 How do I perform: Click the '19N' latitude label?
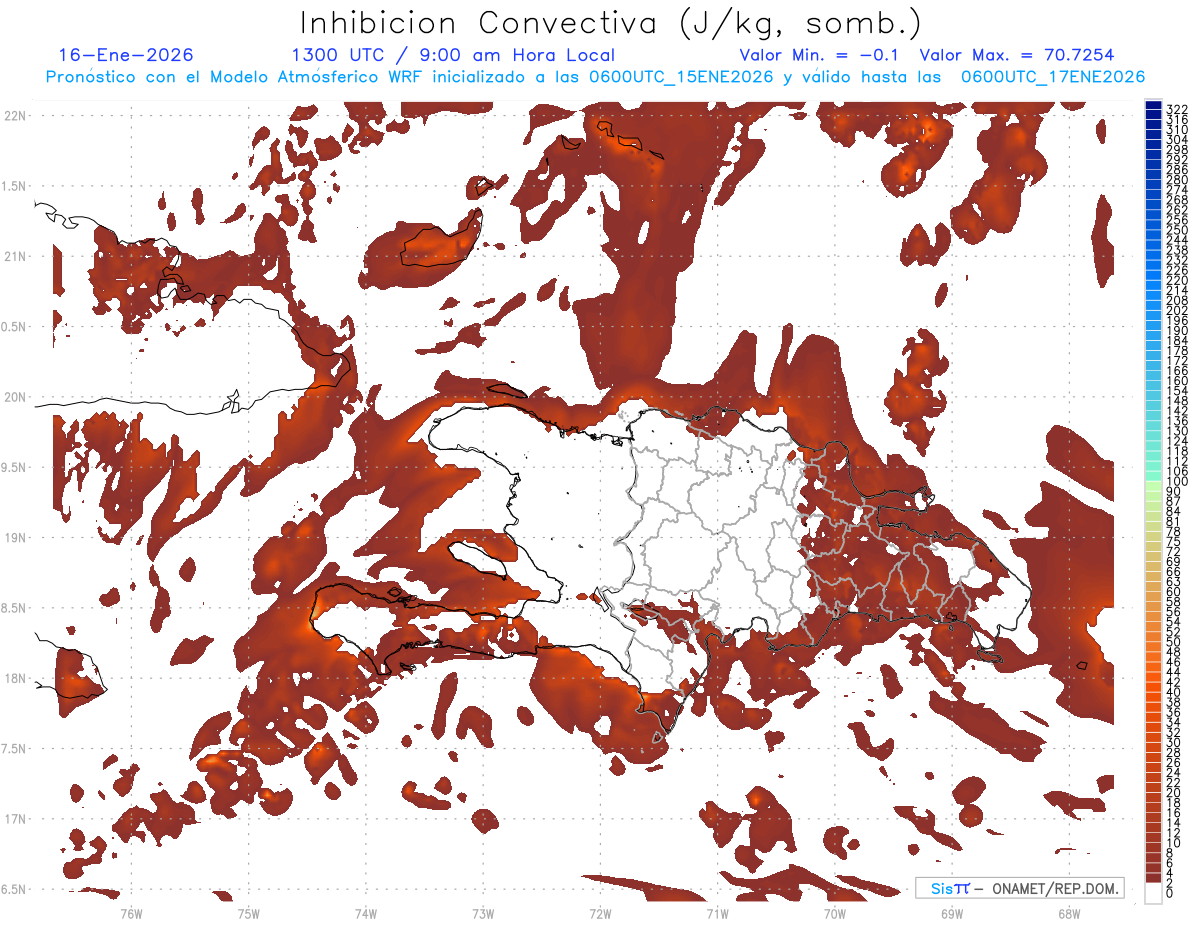click(x=14, y=538)
